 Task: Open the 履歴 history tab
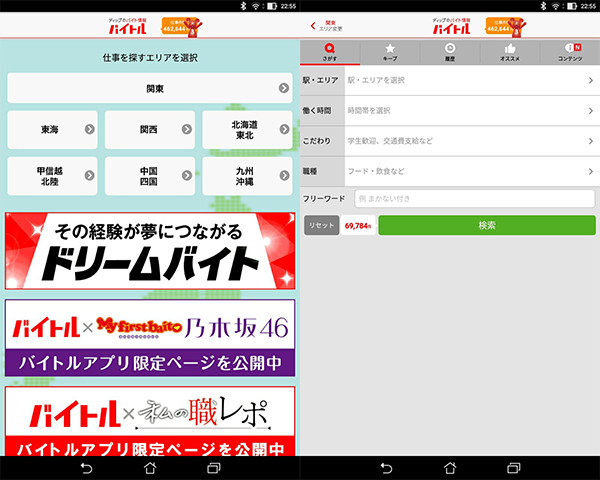tap(450, 52)
